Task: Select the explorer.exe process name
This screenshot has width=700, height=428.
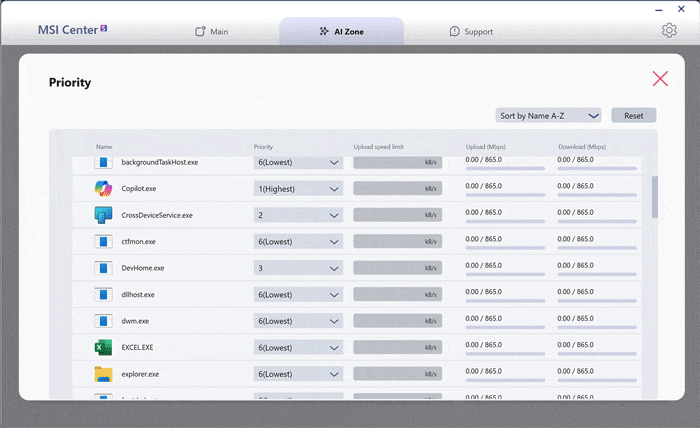Action: 140,374
